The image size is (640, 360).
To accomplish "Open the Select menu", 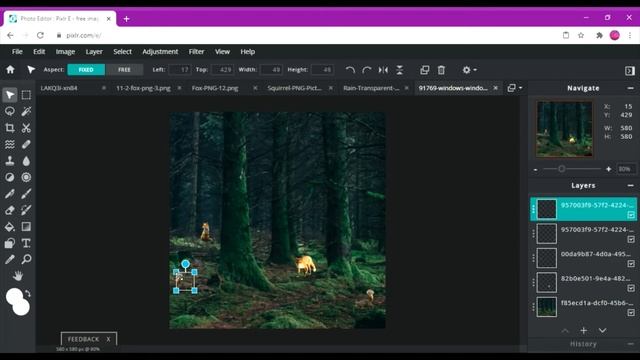I will pos(122,52).
